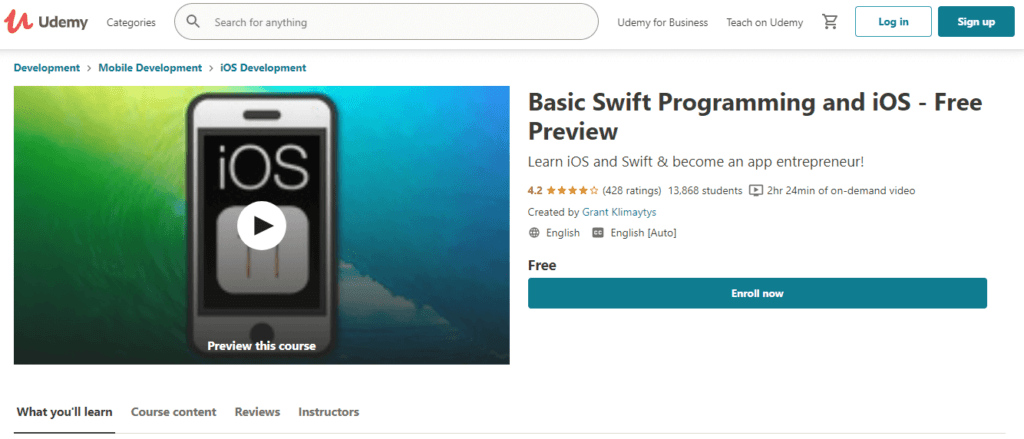Click the 13,868 students text
1024x439 pixels.
[705, 191]
